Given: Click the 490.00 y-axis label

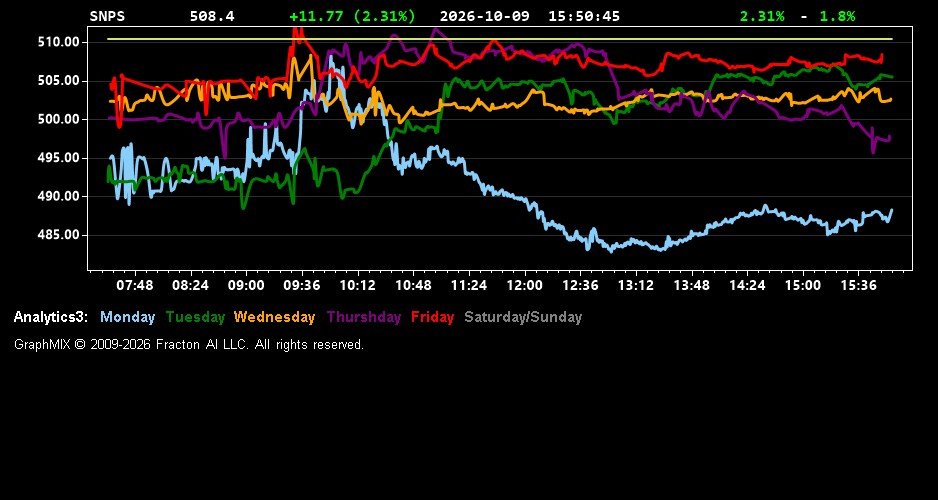Looking at the screenshot, I should [58, 196].
